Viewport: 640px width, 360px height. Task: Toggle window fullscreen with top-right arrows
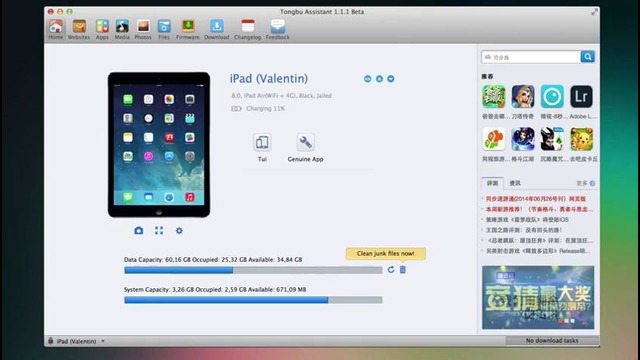[595, 12]
